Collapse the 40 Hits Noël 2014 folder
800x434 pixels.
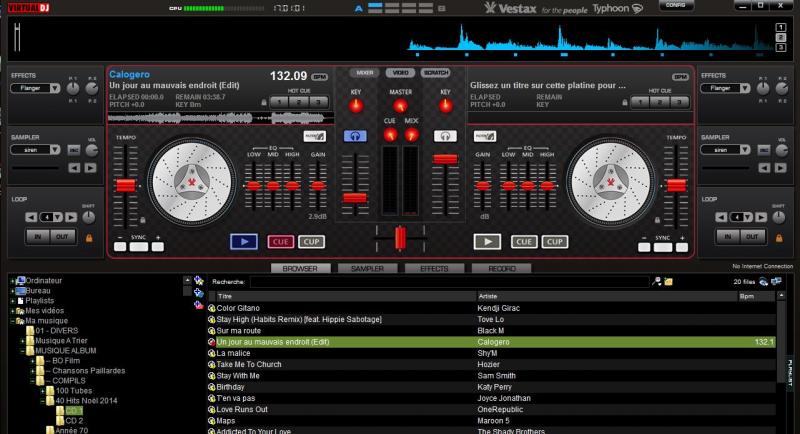pyautogui.click(x=43, y=401)
